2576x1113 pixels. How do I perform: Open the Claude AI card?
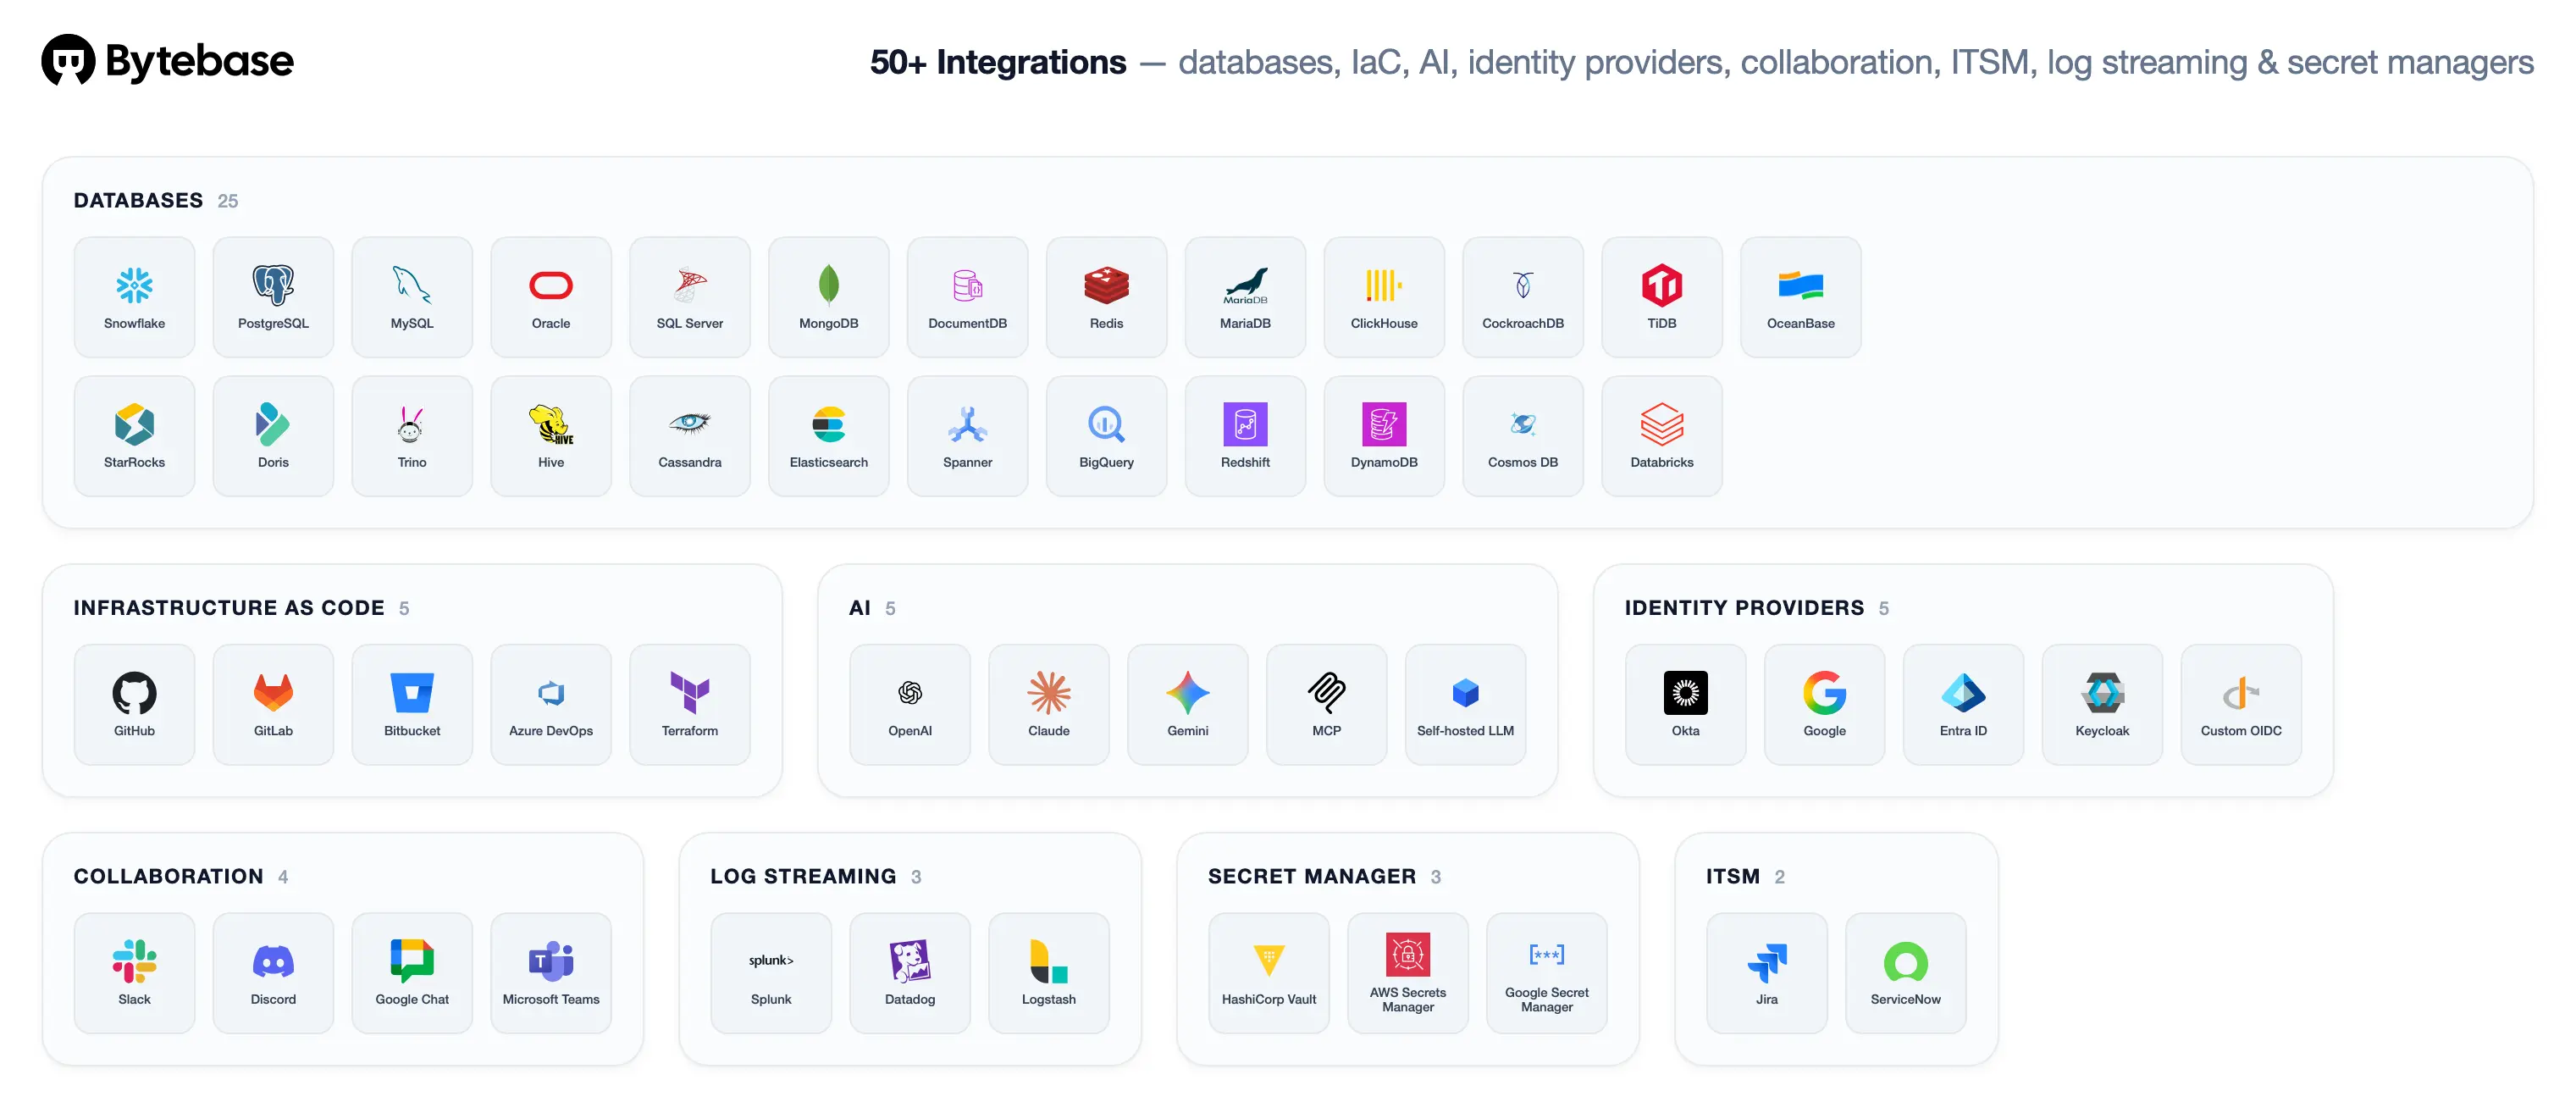(x=1049, y=705)
